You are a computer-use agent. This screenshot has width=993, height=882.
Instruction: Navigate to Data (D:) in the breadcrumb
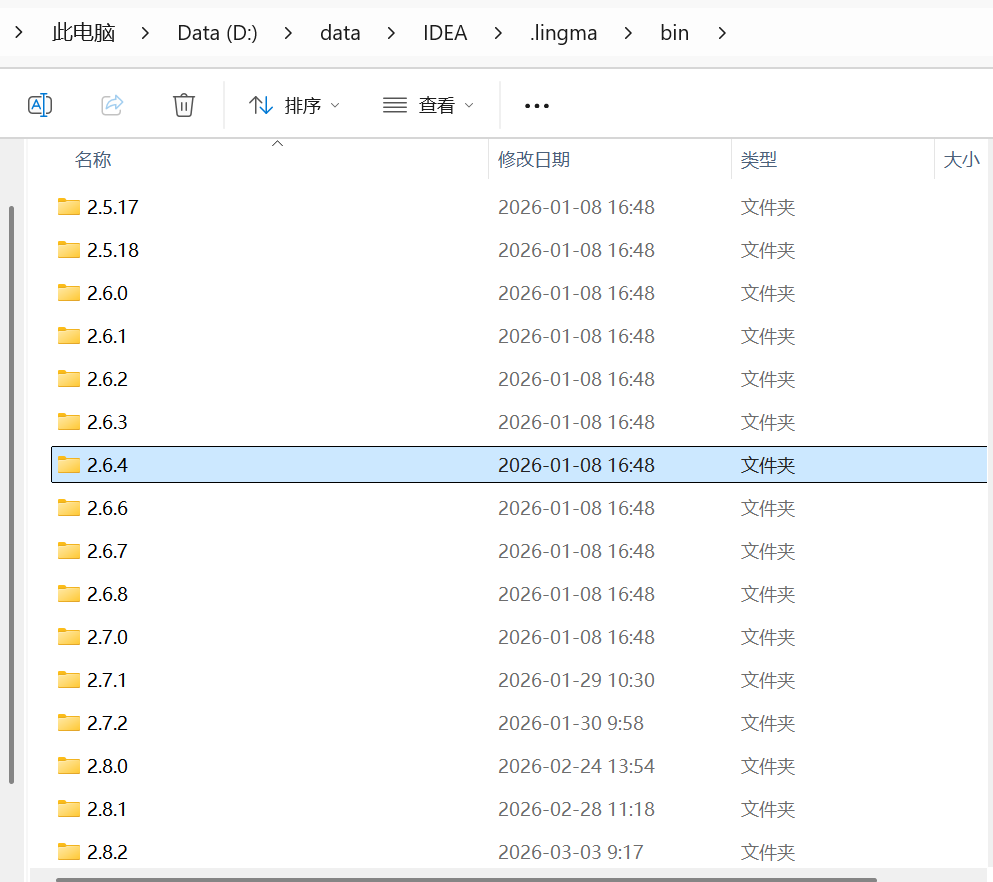click(x=217, y=32)
